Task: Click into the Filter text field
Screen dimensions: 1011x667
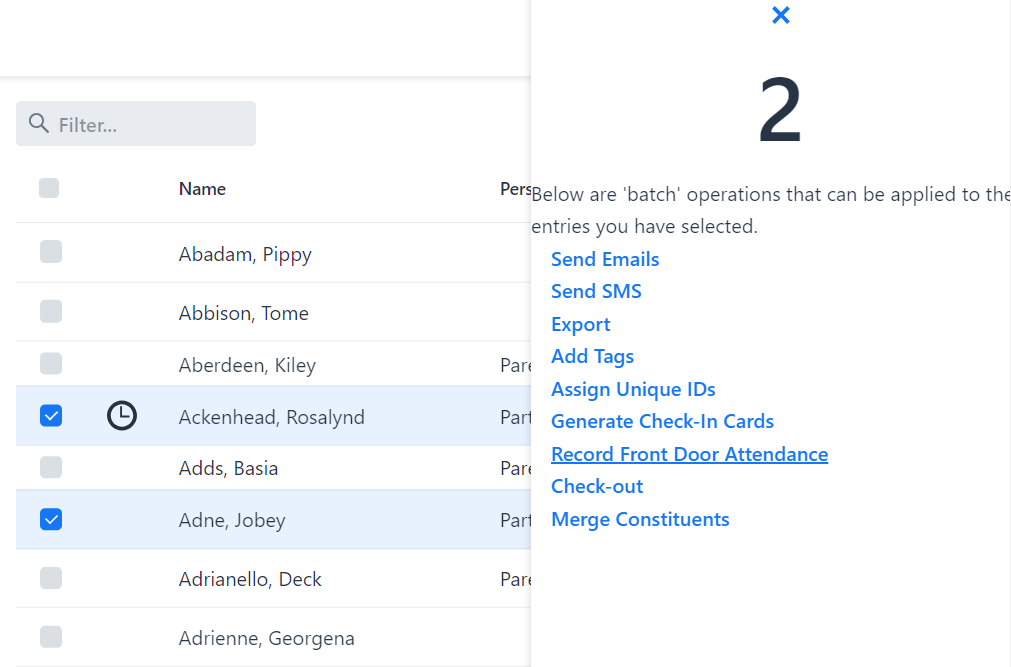Action: 150,124
